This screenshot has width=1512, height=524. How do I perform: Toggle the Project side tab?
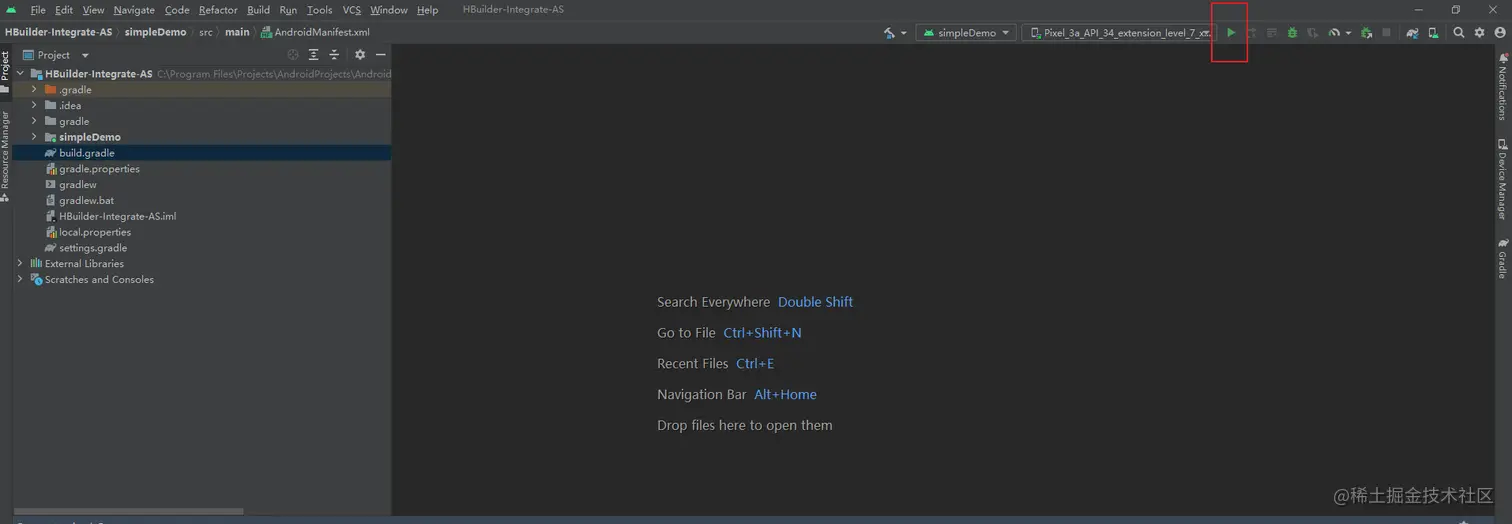[x=5, y=73]
